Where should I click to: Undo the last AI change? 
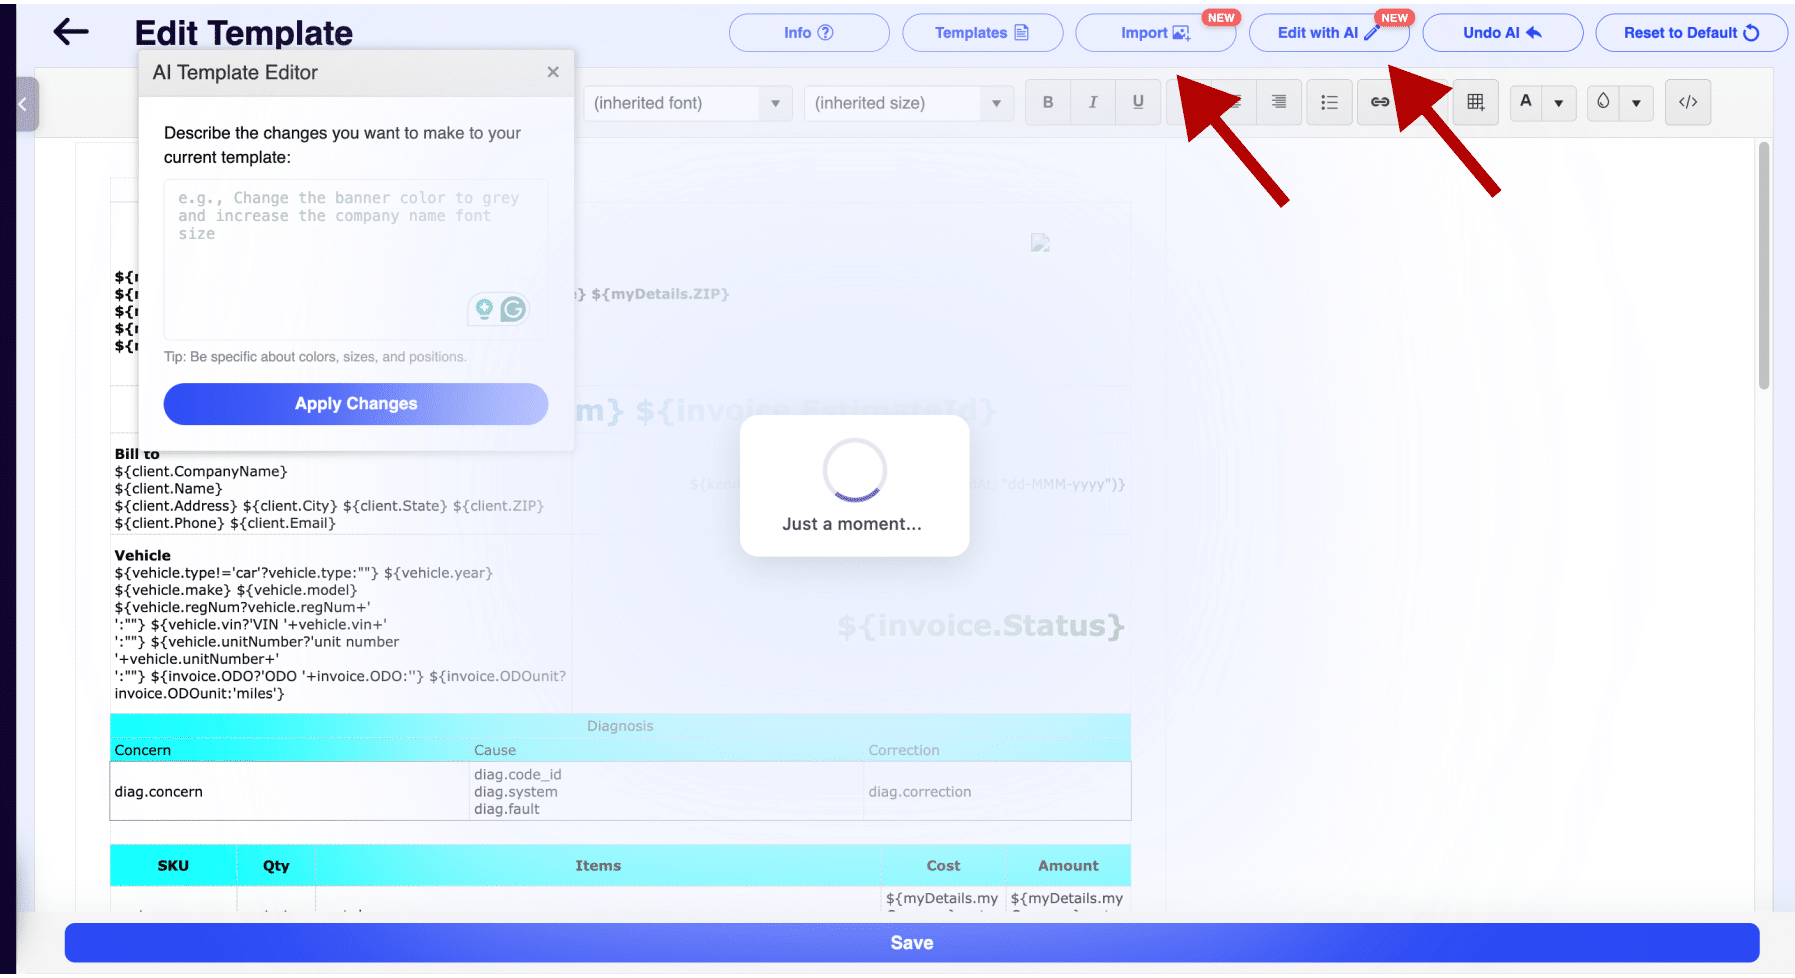(1502, 32)
